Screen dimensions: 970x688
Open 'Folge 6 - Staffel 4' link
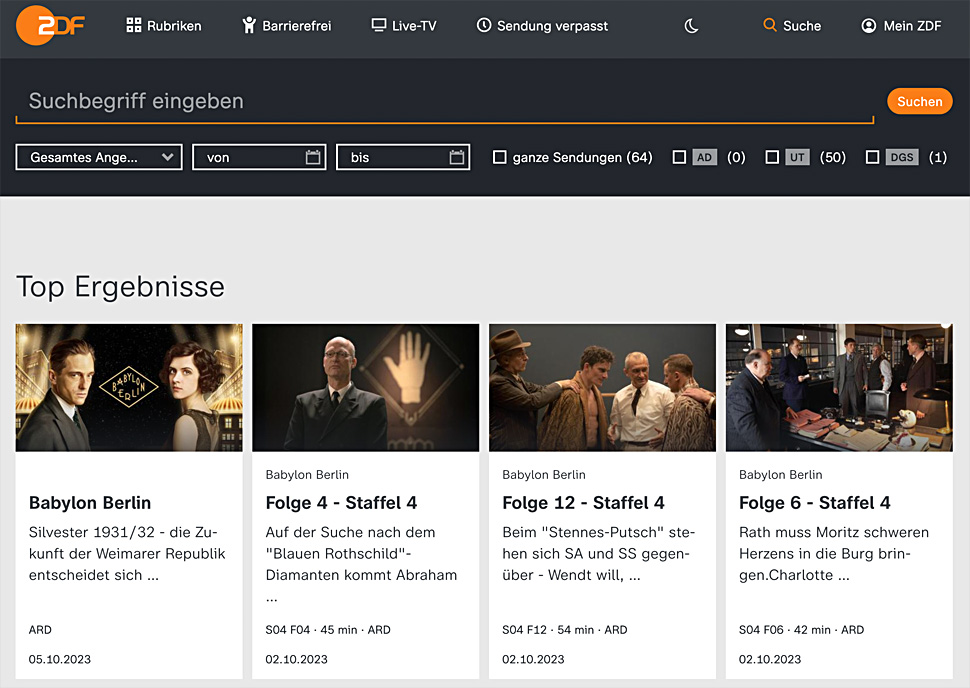point(815,502)
